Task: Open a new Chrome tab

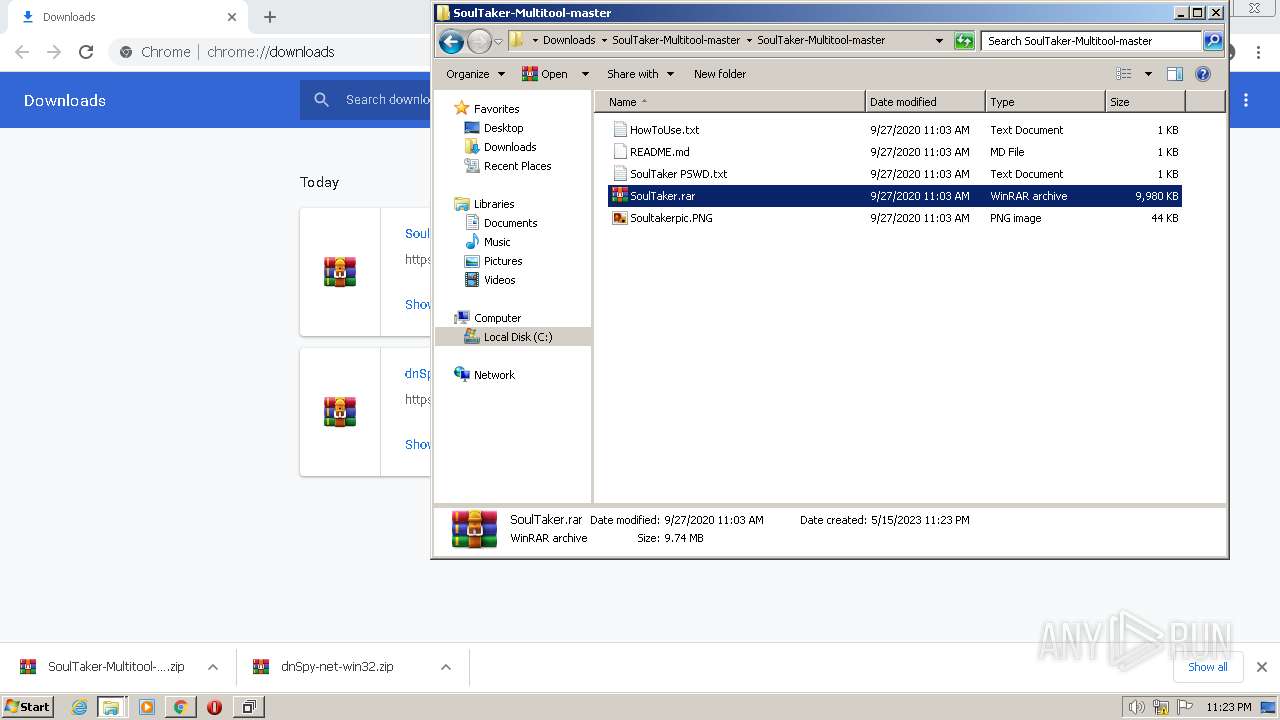Action: pyautogui.click(x=270, y=17)
